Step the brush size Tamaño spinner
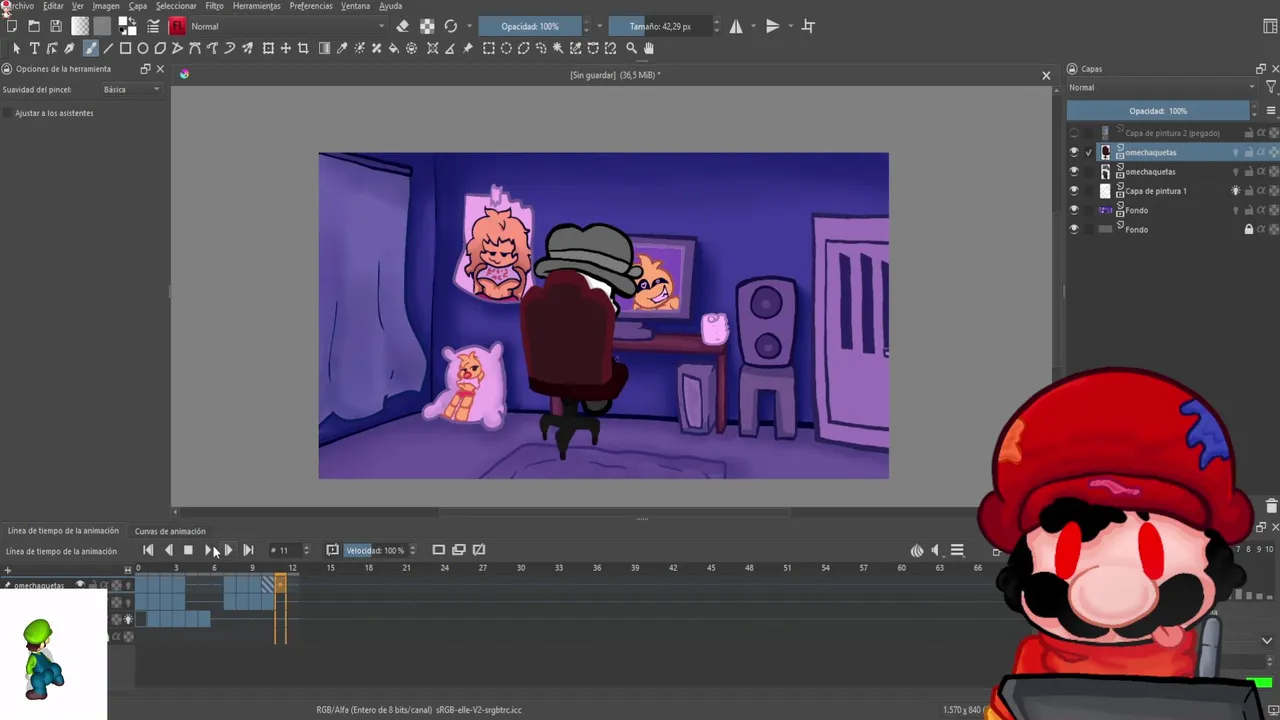This screenshot has height=720, width=1280. point(716,26)
